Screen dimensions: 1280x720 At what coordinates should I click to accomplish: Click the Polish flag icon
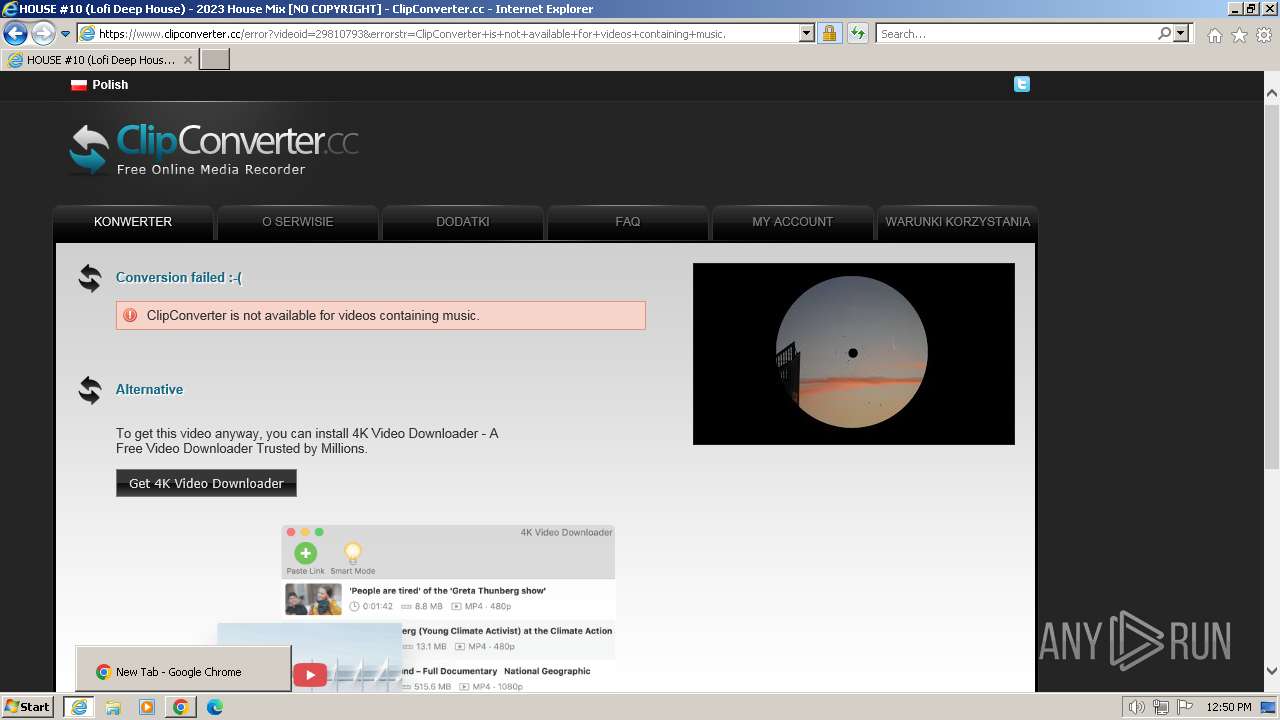click(x=79, y=85)
